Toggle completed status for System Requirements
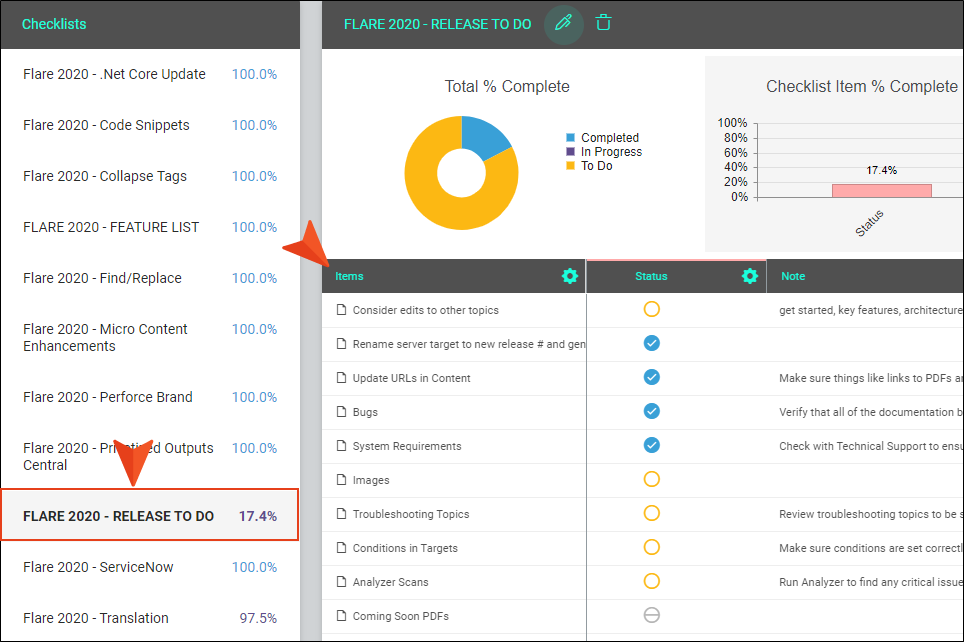The image size is (964, 642). 652,445
